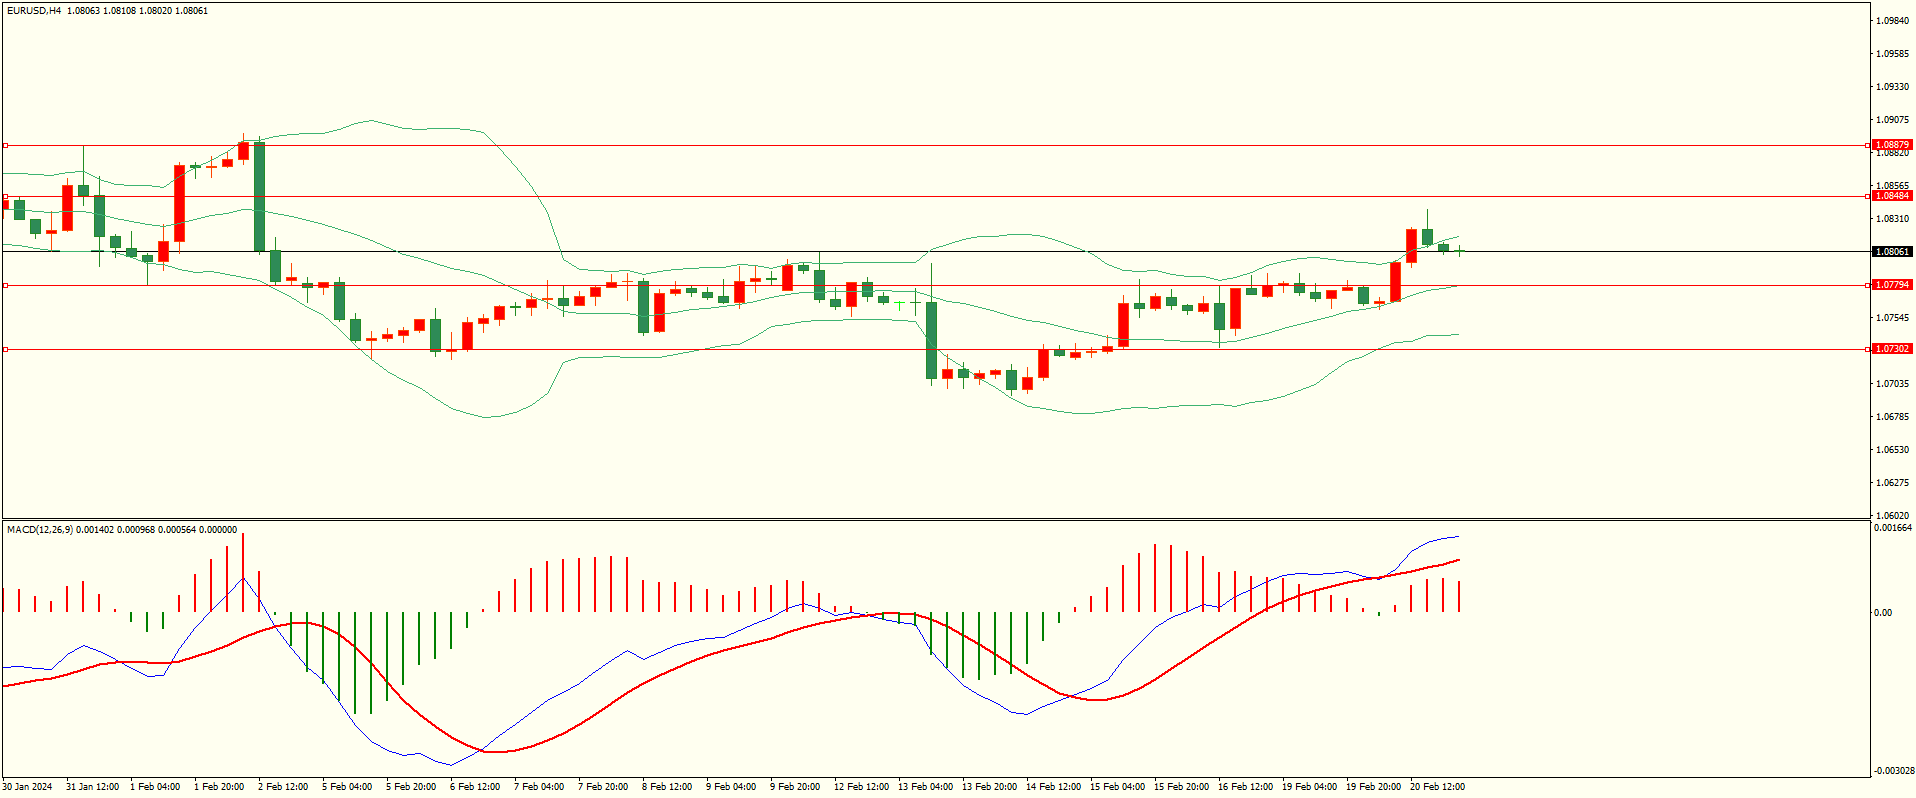The width and height of the screenshot is (1916, 798).
Task: Click the red 1.07794 price level tag
Action: (x=1891, y=285)
